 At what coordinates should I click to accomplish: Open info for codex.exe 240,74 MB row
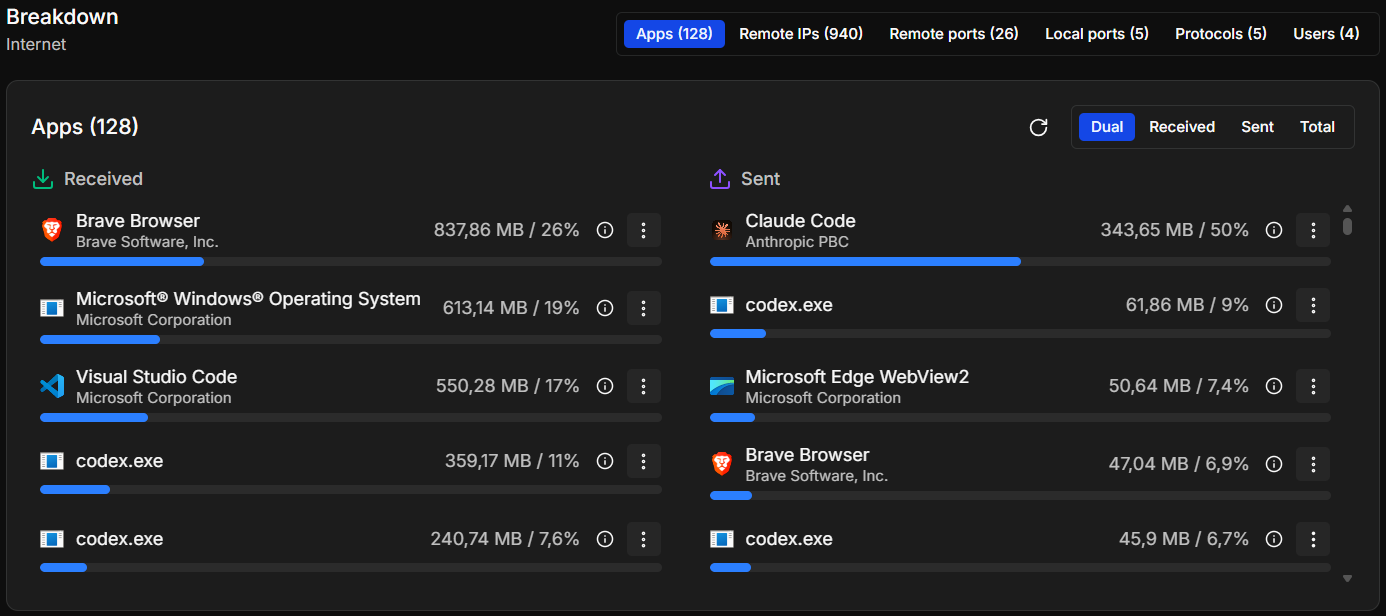tap(605, 539)
